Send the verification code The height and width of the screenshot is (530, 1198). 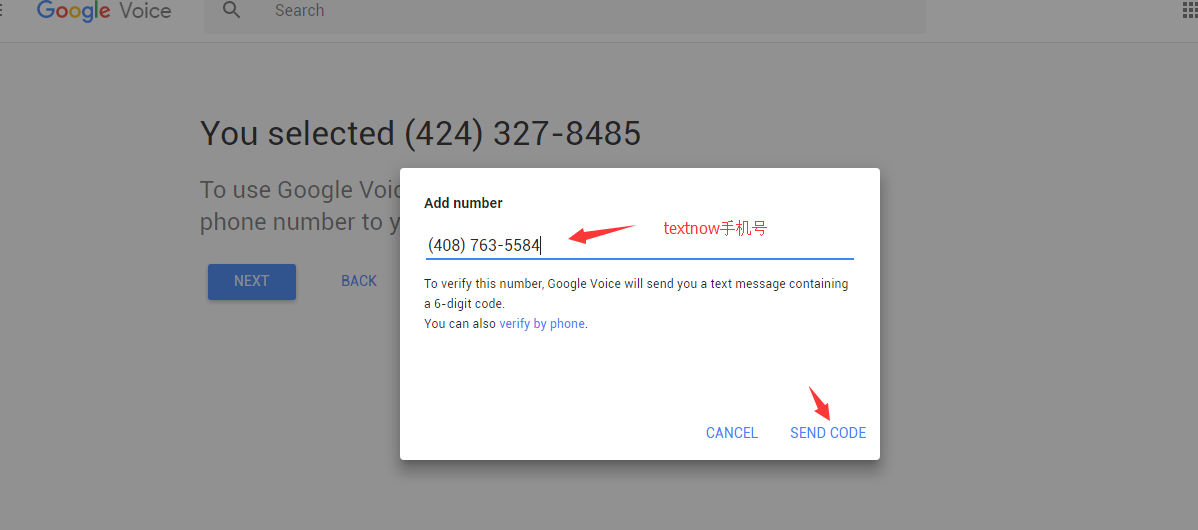pos(828,433)
